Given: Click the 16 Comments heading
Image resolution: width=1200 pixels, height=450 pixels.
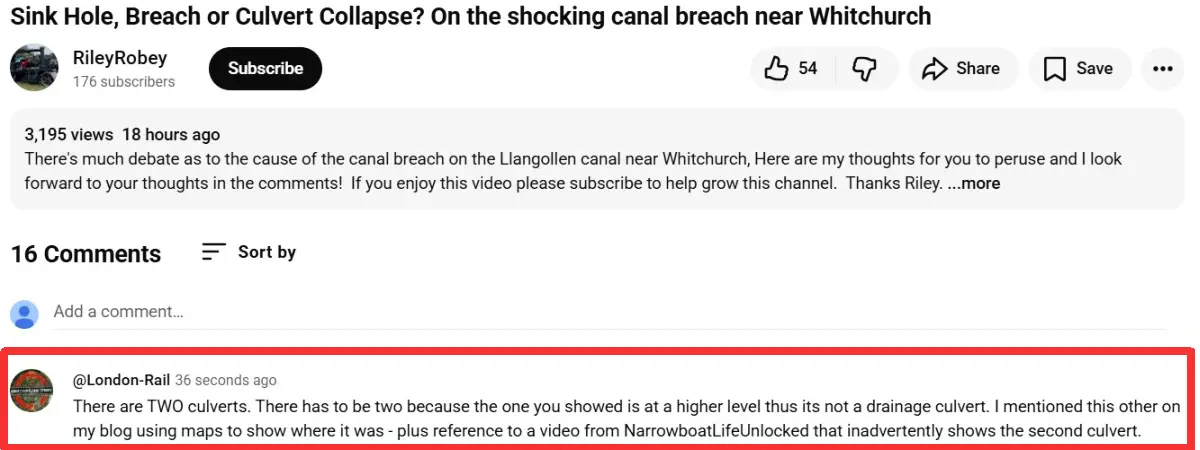Looking at the screenshot, I should pyautogui.click(x=86, y=254).
